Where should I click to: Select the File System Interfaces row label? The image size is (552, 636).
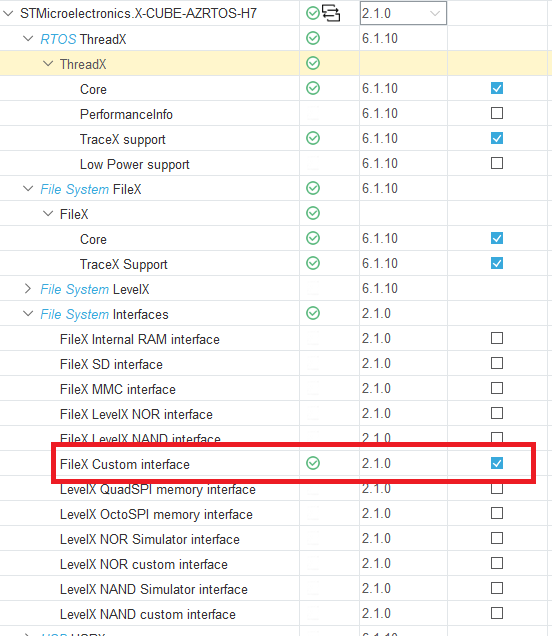coord(104,314)
